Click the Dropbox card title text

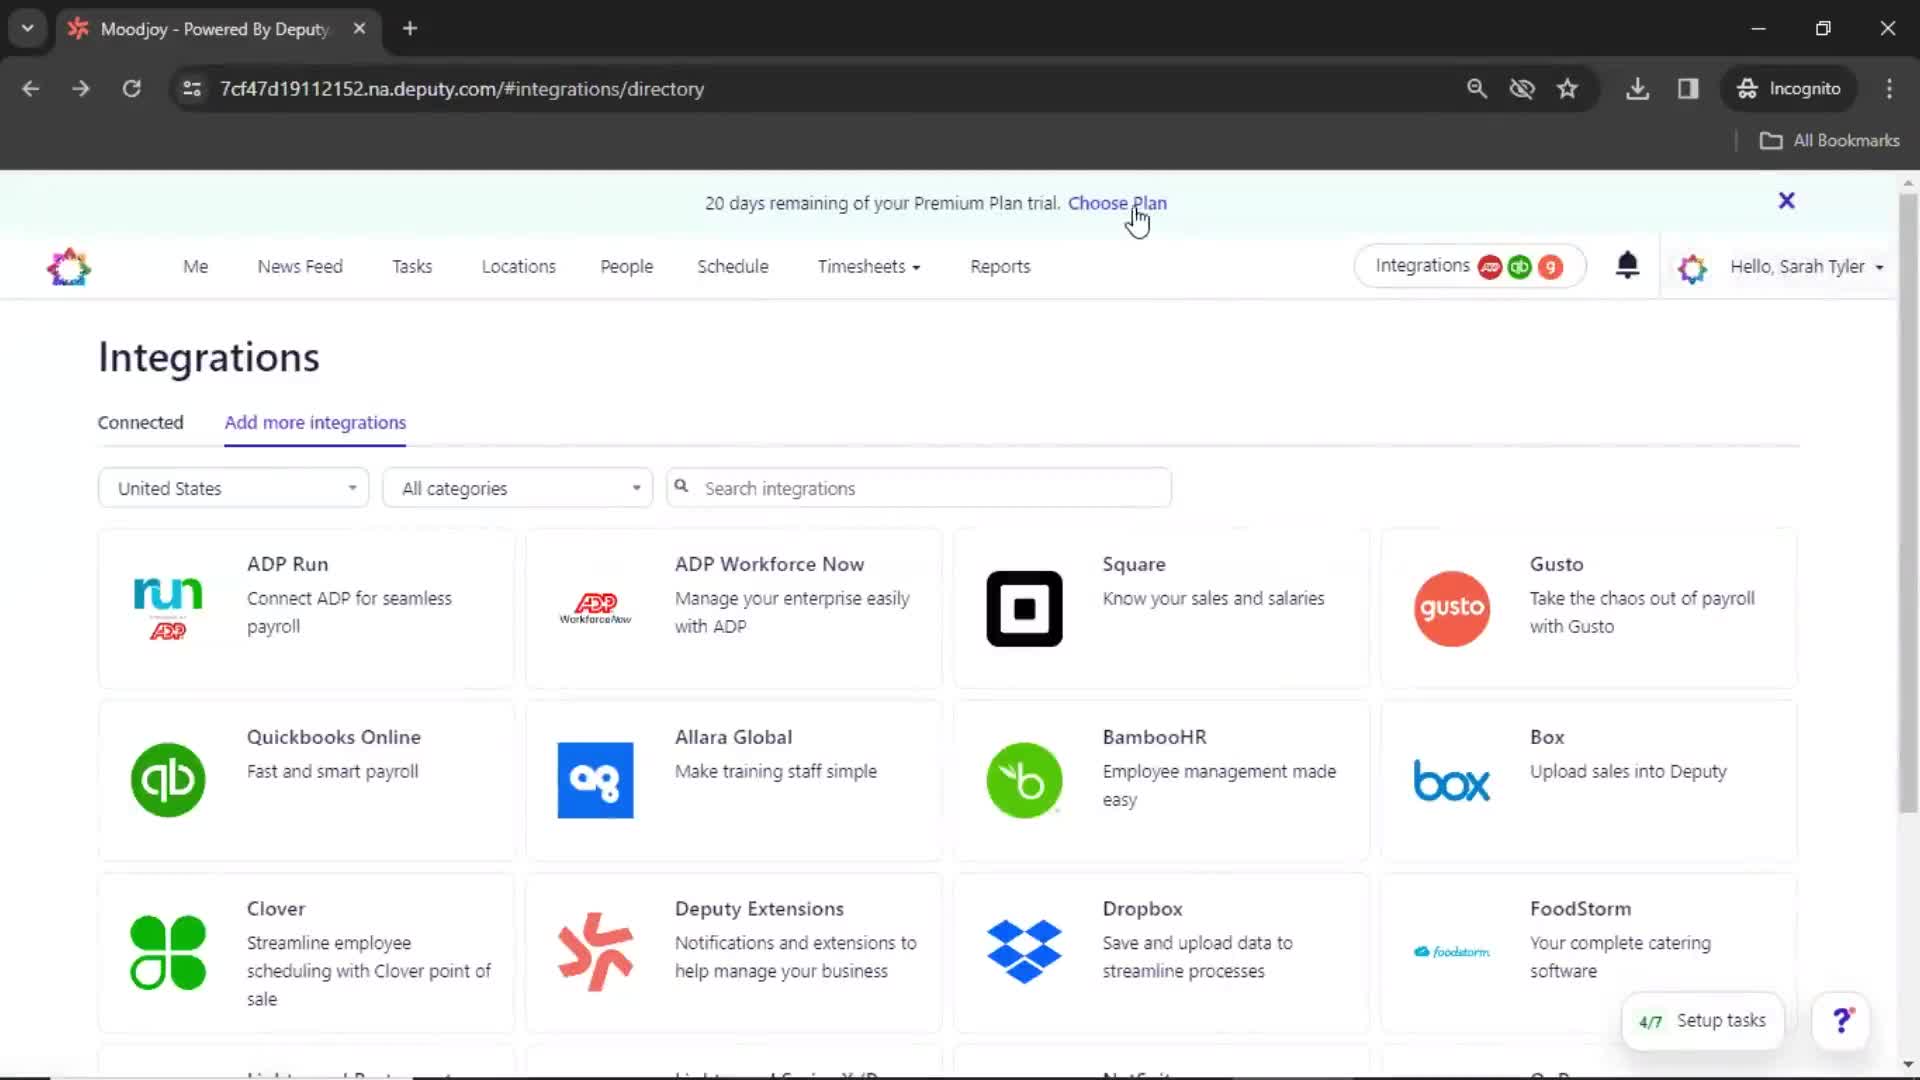(1142, 909)
